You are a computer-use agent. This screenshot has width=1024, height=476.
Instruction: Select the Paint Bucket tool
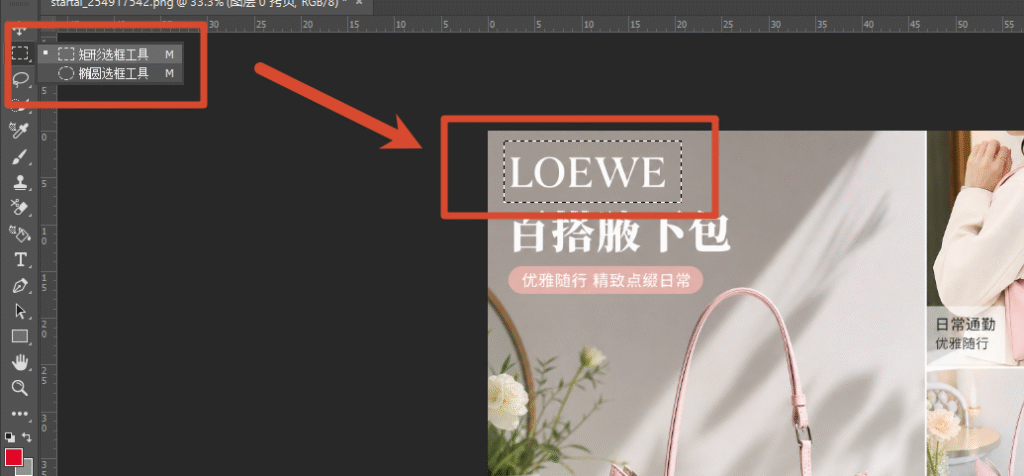(20, 233)
